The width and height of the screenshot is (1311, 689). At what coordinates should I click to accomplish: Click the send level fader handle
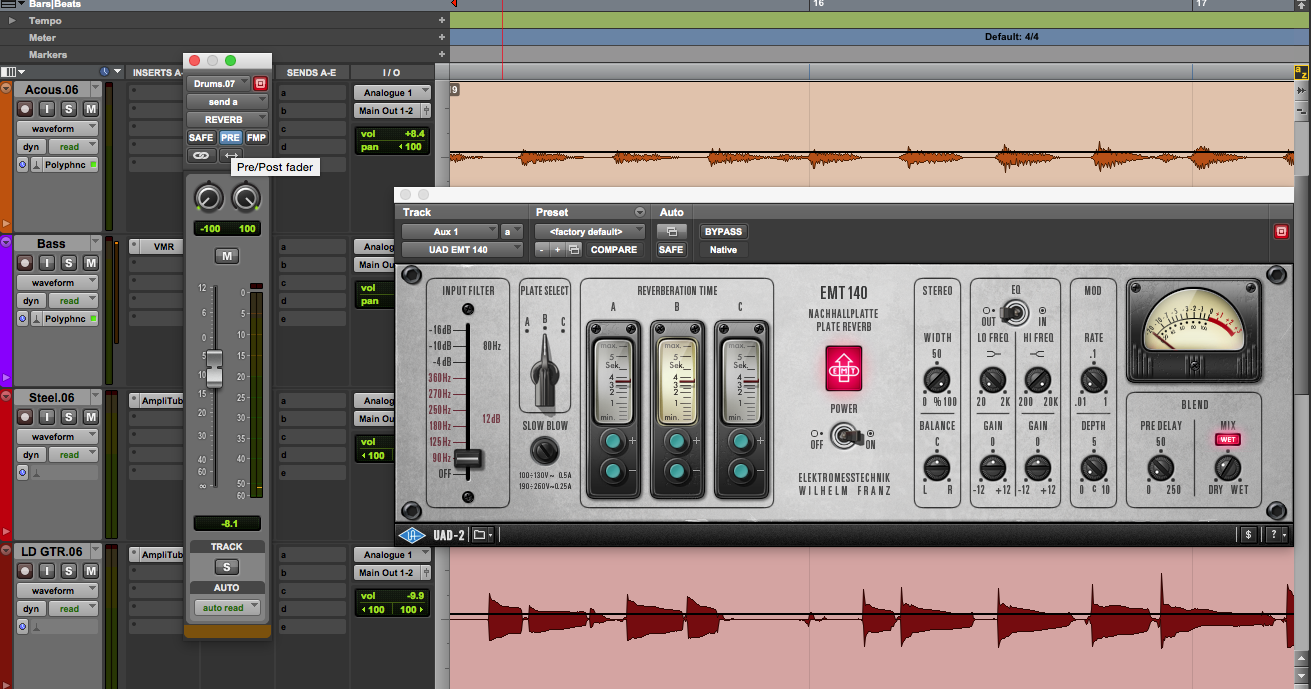point(213,370)
